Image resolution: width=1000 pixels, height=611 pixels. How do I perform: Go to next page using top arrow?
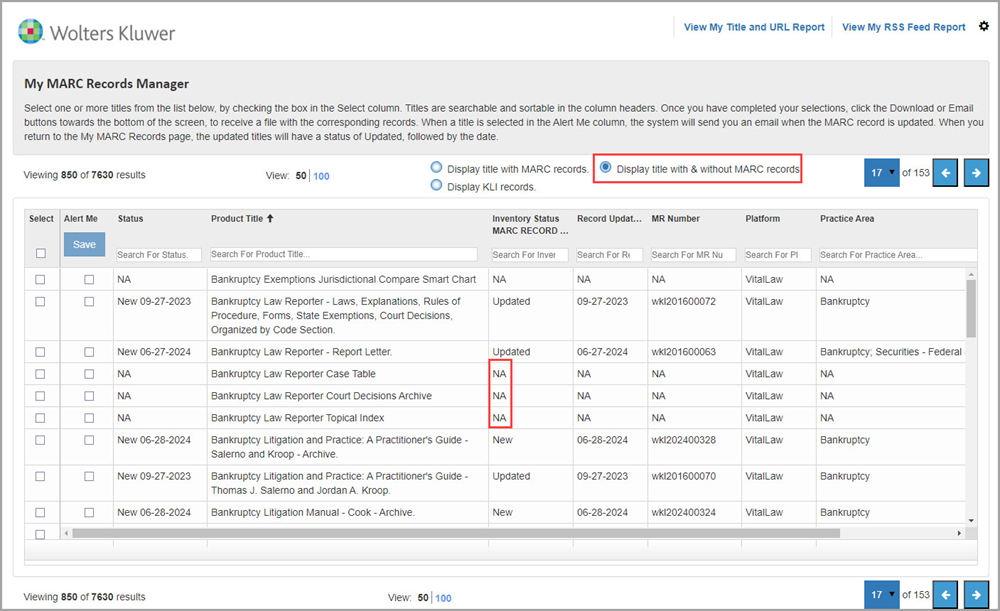pos(976,173)
